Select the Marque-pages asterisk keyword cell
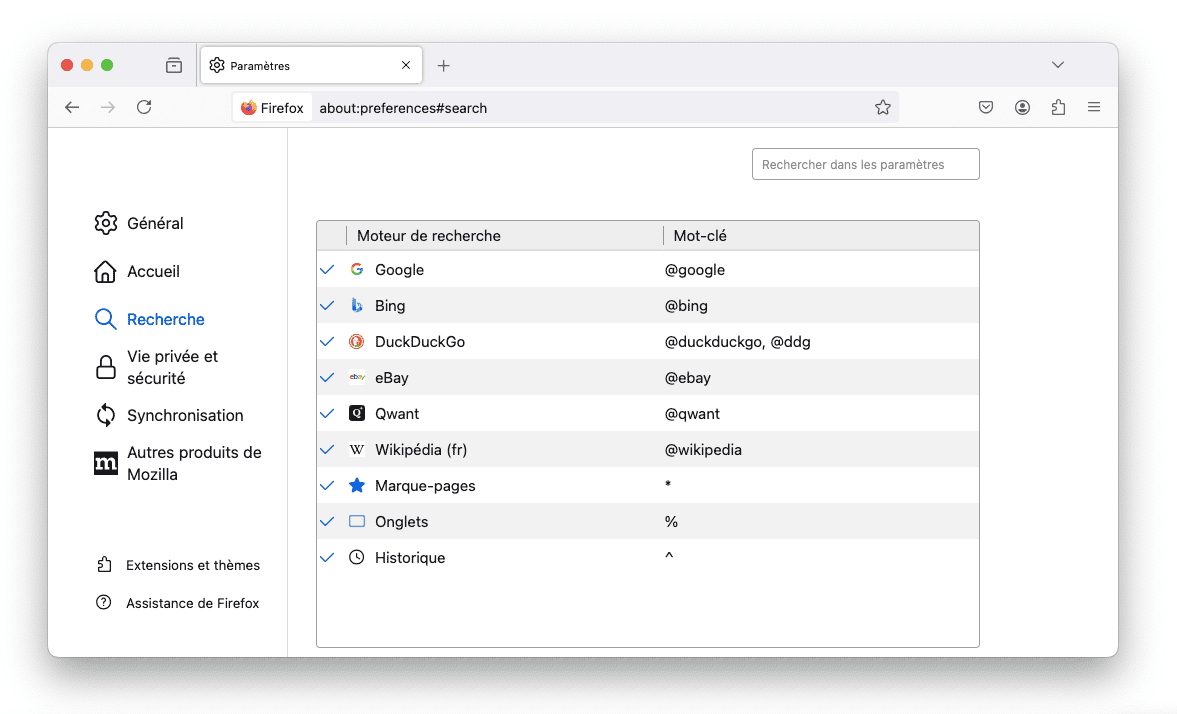 (668, 484)
